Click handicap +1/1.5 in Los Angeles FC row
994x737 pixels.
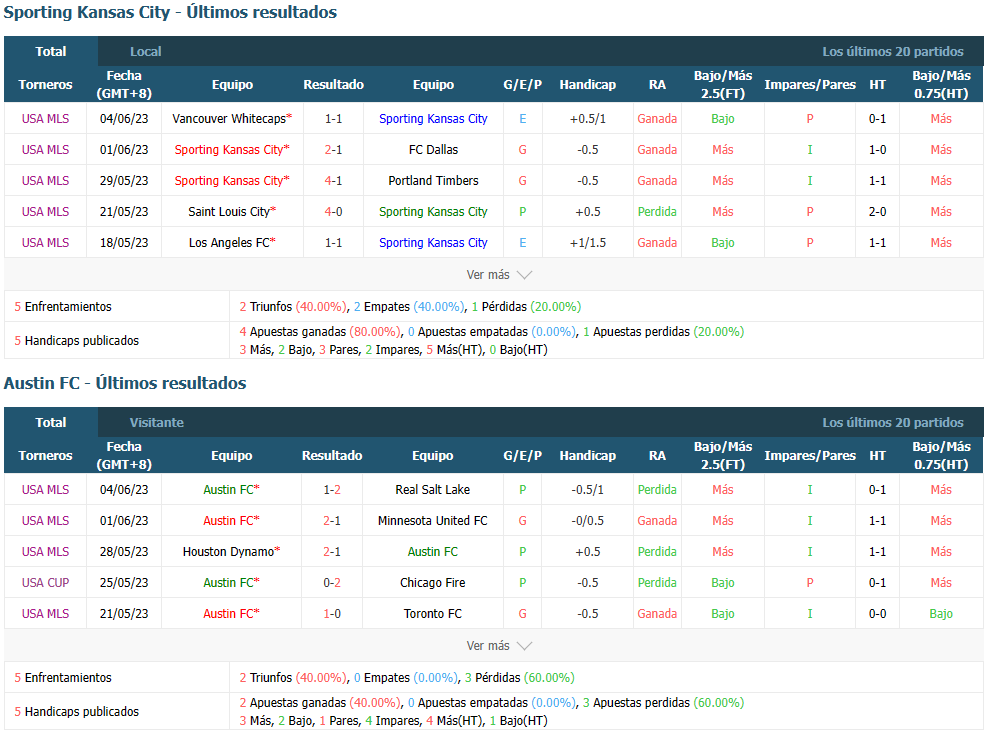588,243
